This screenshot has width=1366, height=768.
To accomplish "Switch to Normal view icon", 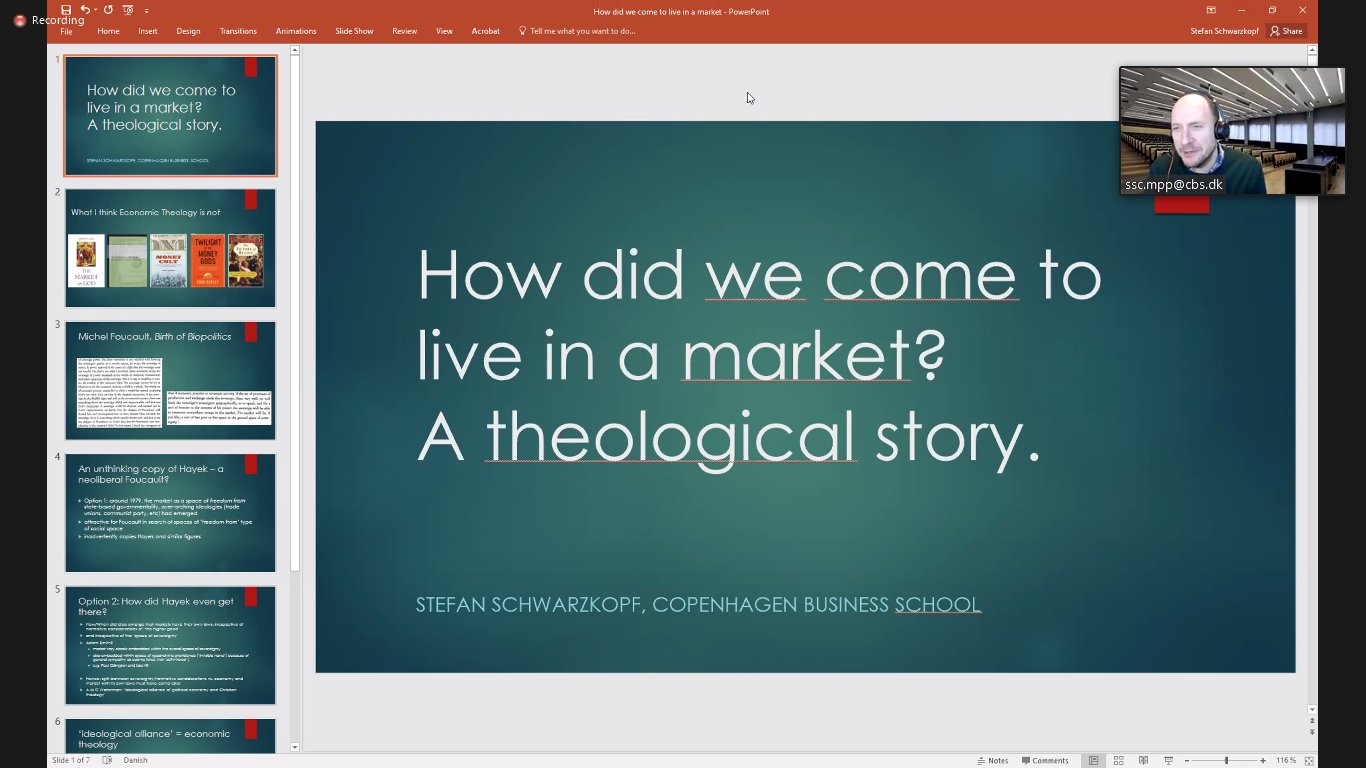I will 1094,761.
